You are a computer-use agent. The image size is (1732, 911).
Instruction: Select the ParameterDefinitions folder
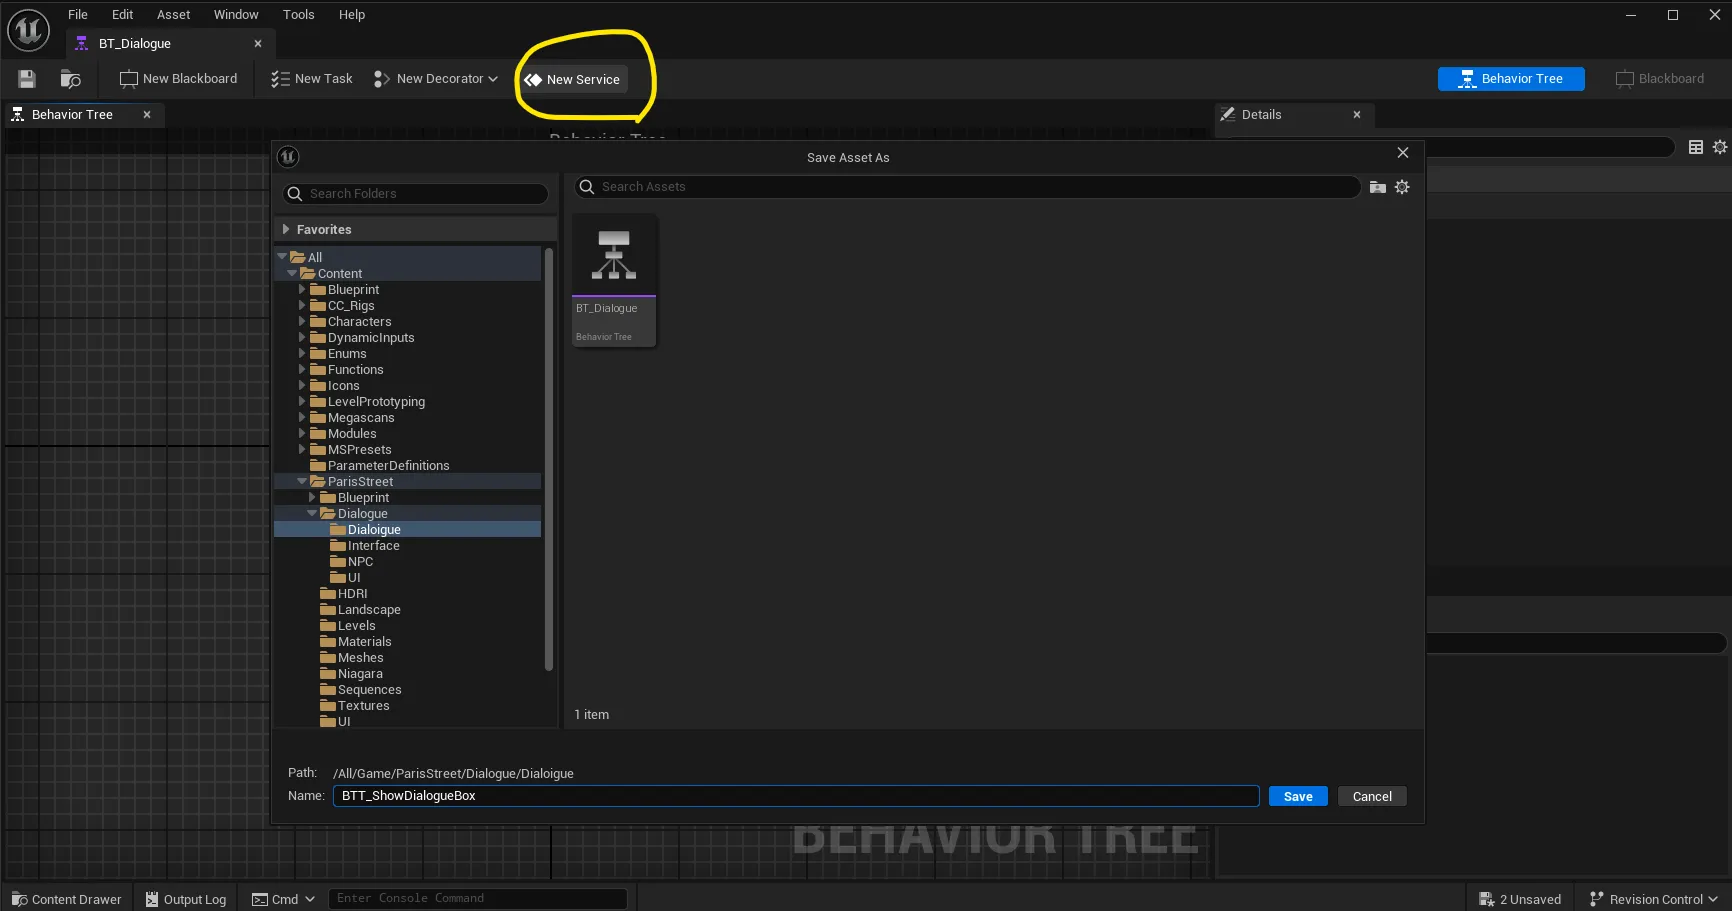click(x=388, y=466)
